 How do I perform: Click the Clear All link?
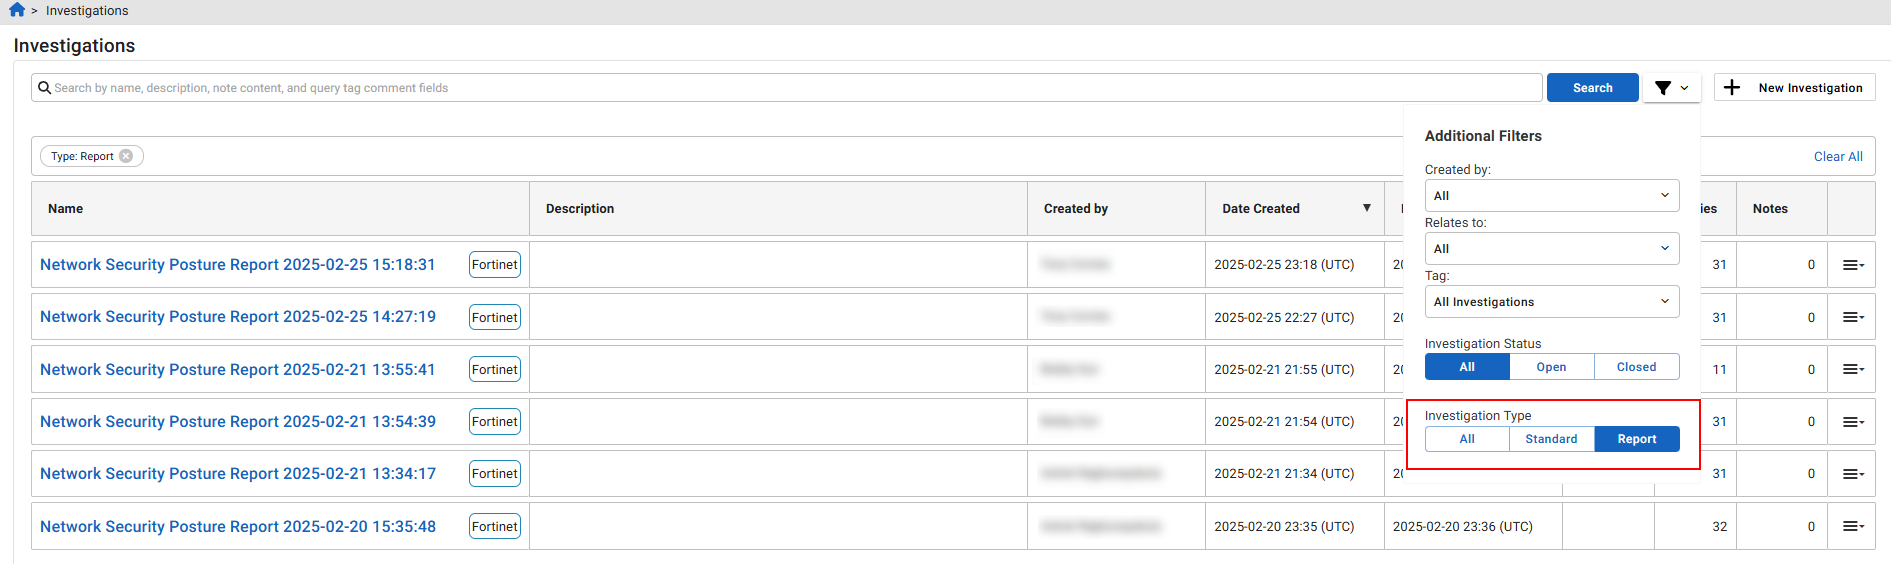click(x=1837, y=156)
